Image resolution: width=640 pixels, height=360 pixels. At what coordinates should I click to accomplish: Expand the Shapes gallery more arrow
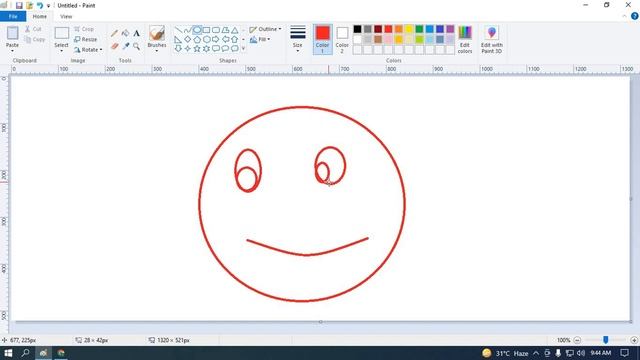(243, 49)
